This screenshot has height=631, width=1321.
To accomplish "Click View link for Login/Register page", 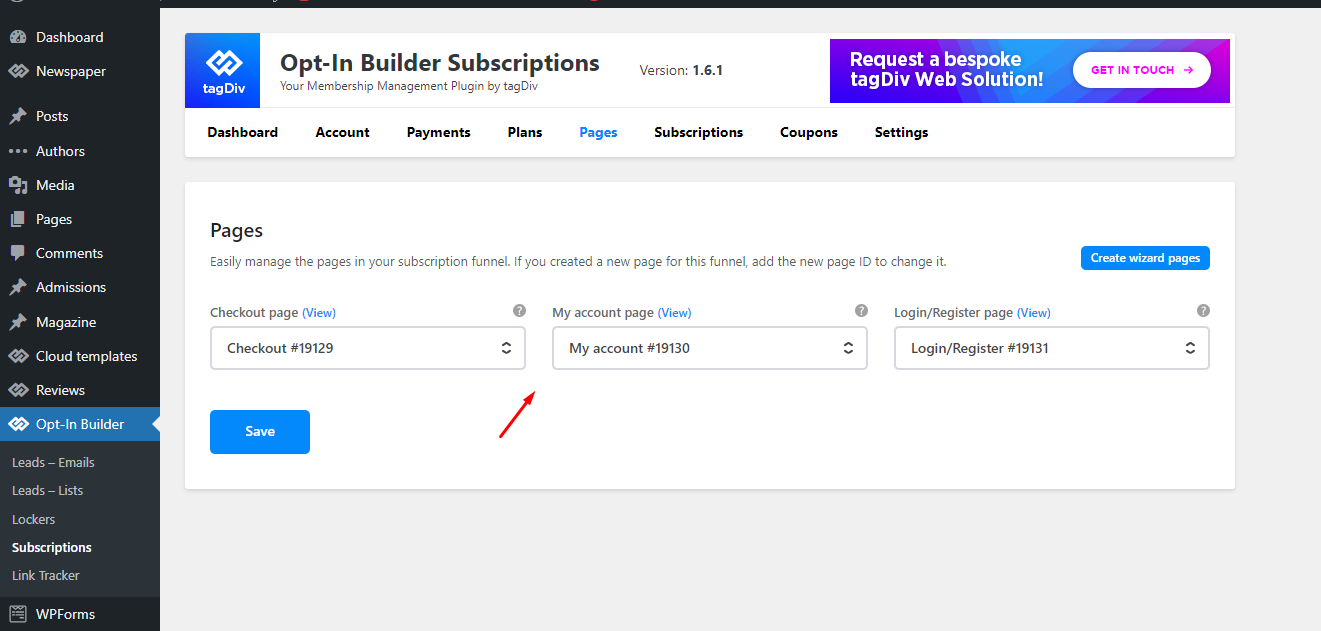I will (1034, 313).
